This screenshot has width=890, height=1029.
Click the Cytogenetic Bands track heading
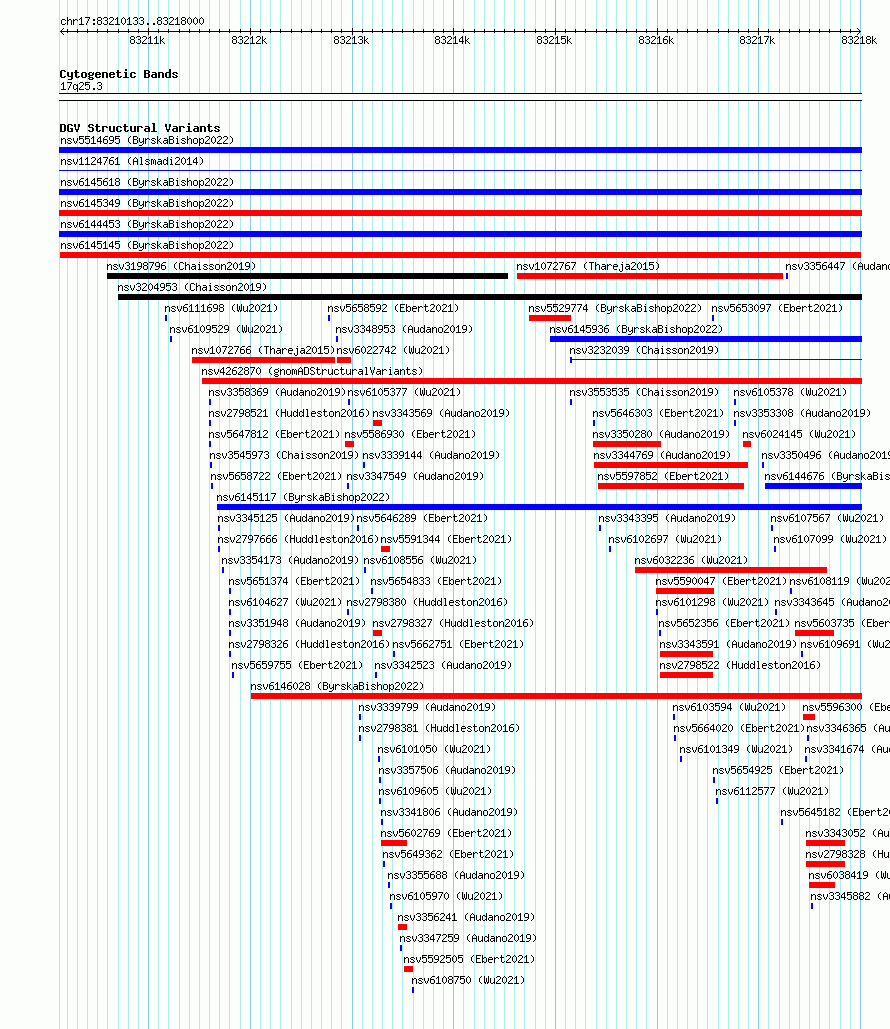point(119,74)
